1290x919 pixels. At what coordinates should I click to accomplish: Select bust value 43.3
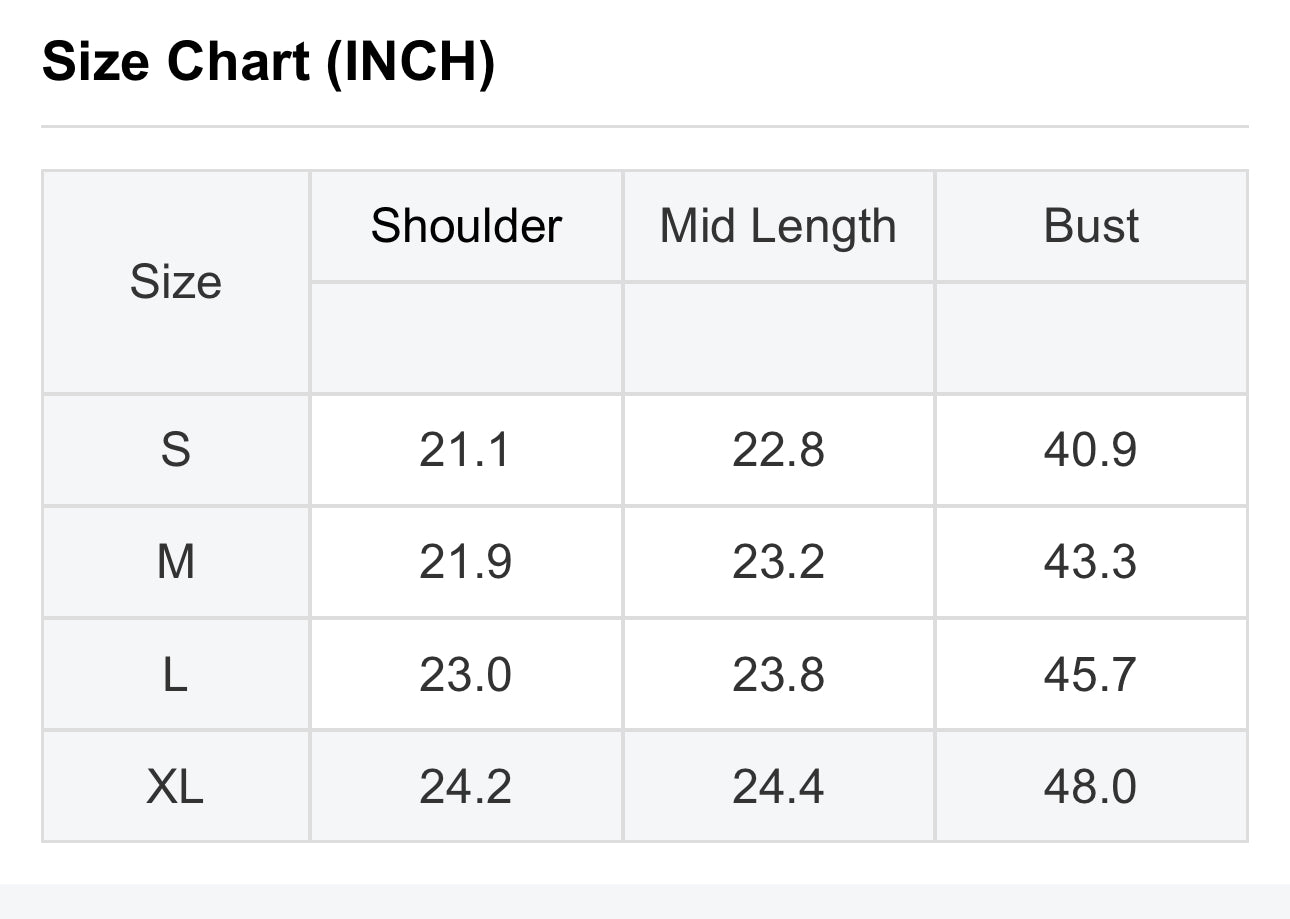[x=1091, y=562]
